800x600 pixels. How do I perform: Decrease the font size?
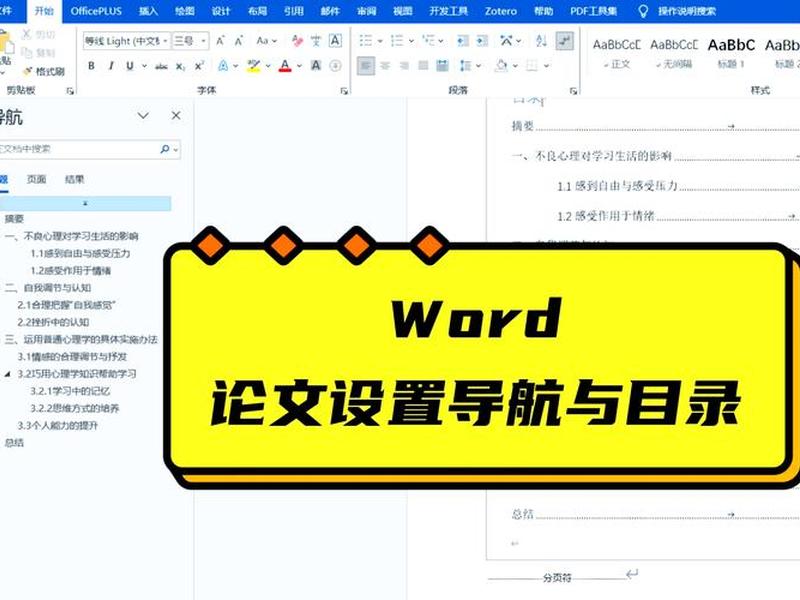click(x=238, y=40)
